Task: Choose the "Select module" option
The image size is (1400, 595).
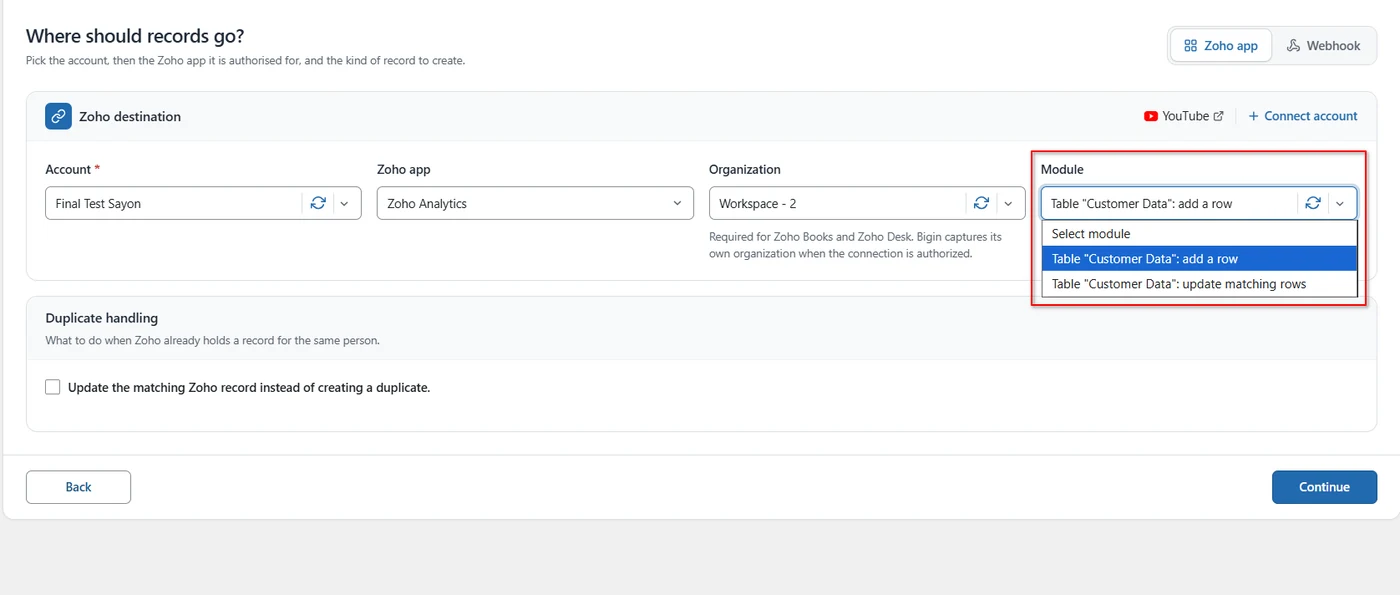Action: [1199, 233]
